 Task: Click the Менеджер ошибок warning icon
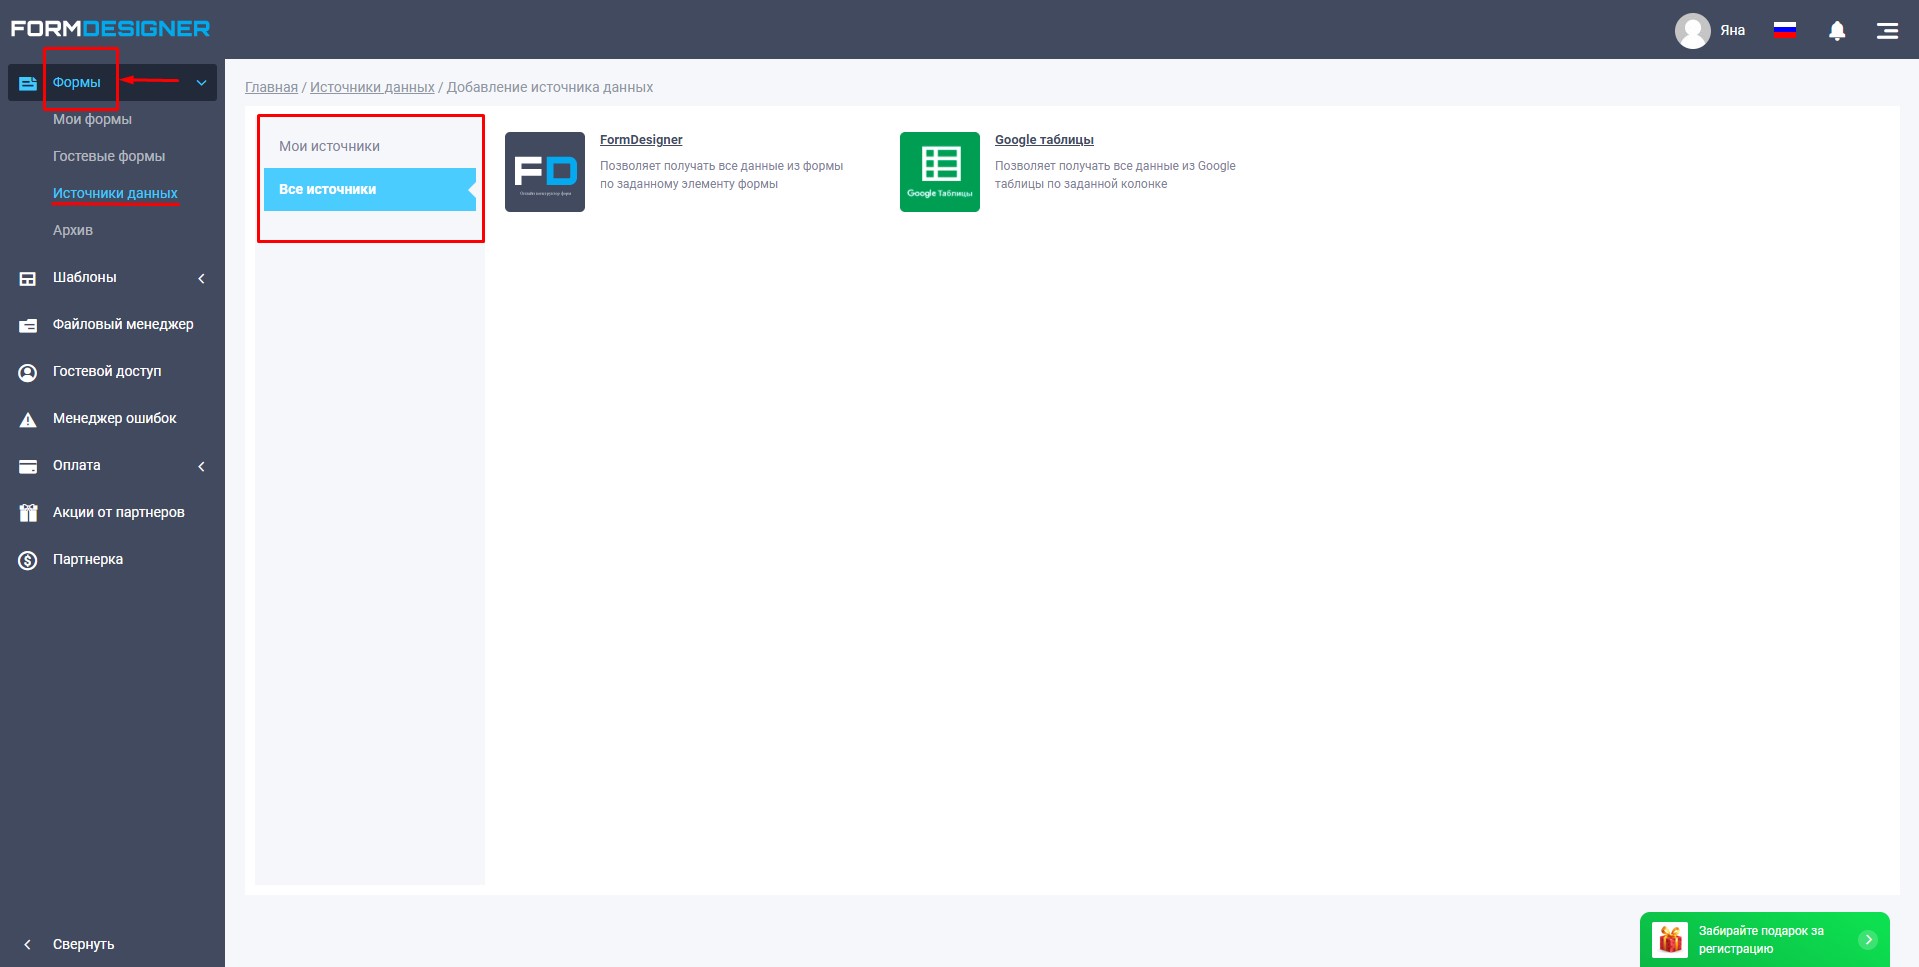[x=28, y=419]
